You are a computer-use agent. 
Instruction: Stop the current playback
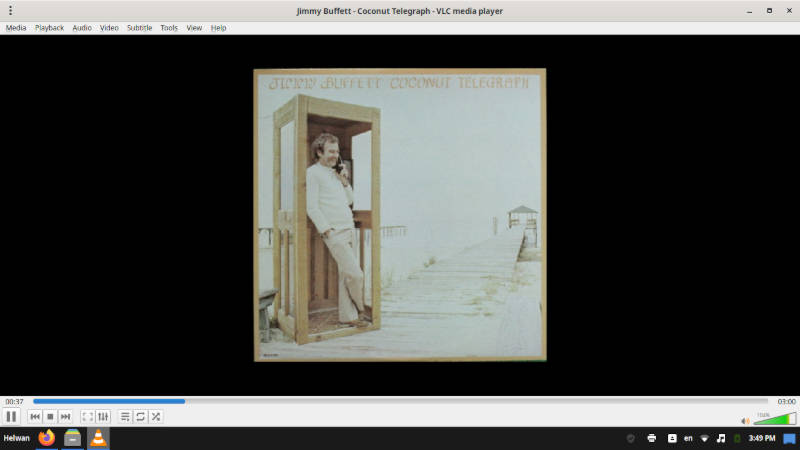(x=50, y=416)
